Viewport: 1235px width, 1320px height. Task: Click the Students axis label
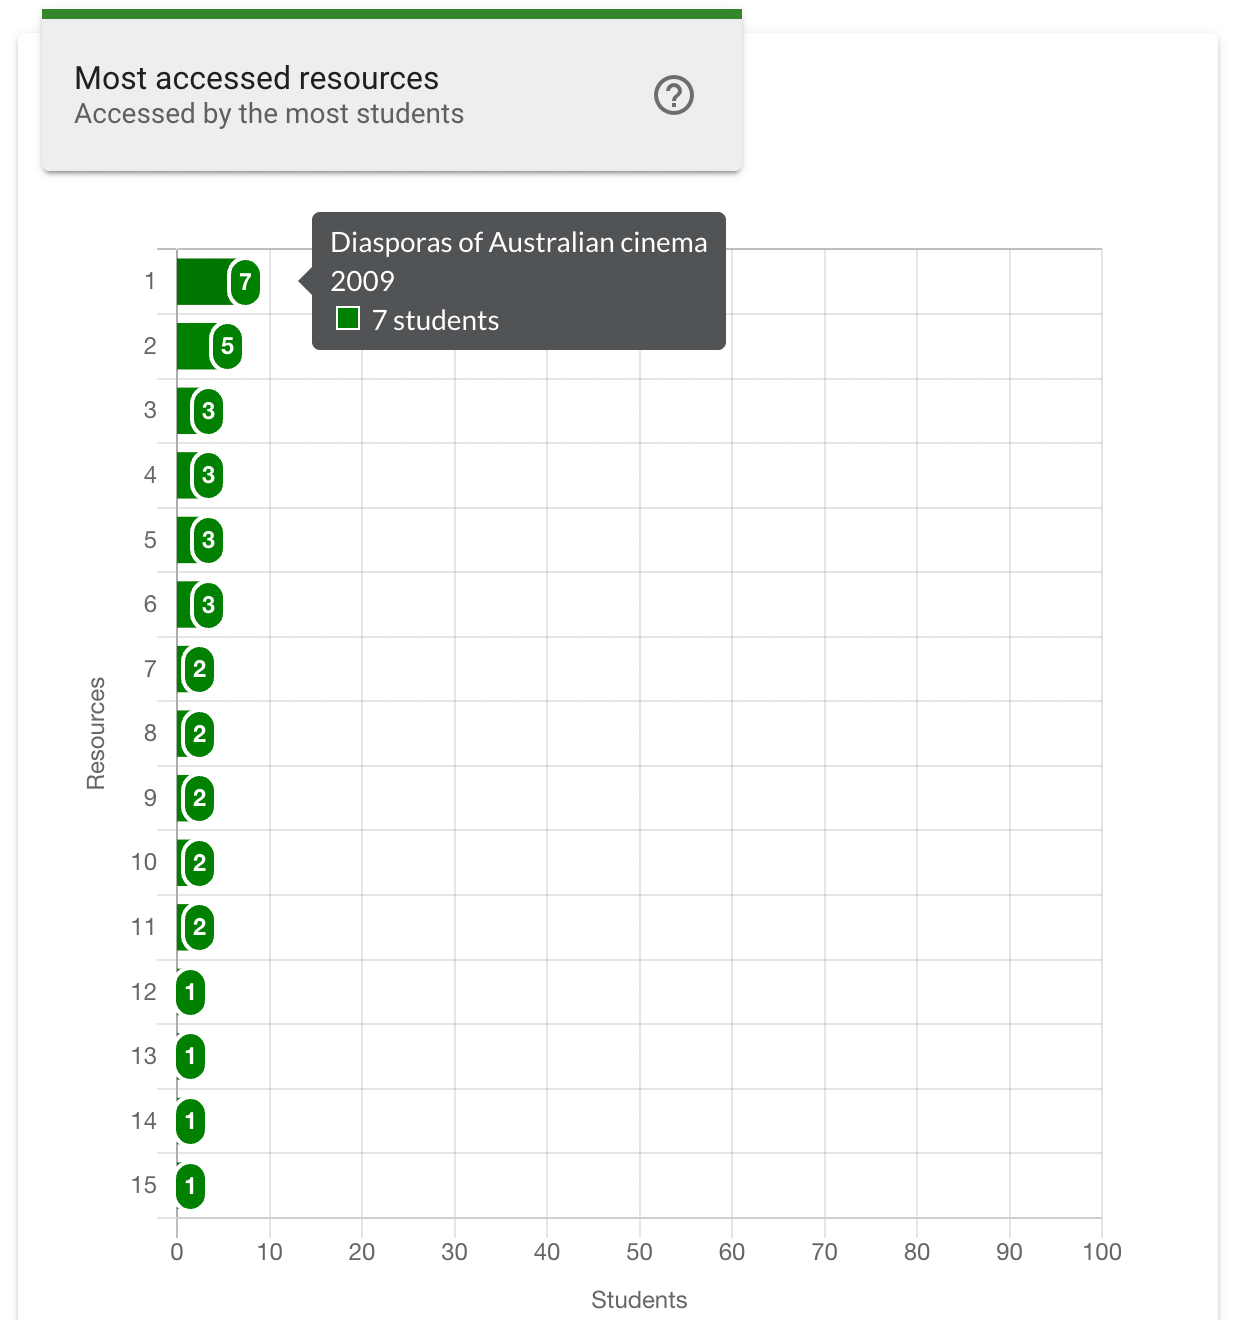coord(638,1299)
